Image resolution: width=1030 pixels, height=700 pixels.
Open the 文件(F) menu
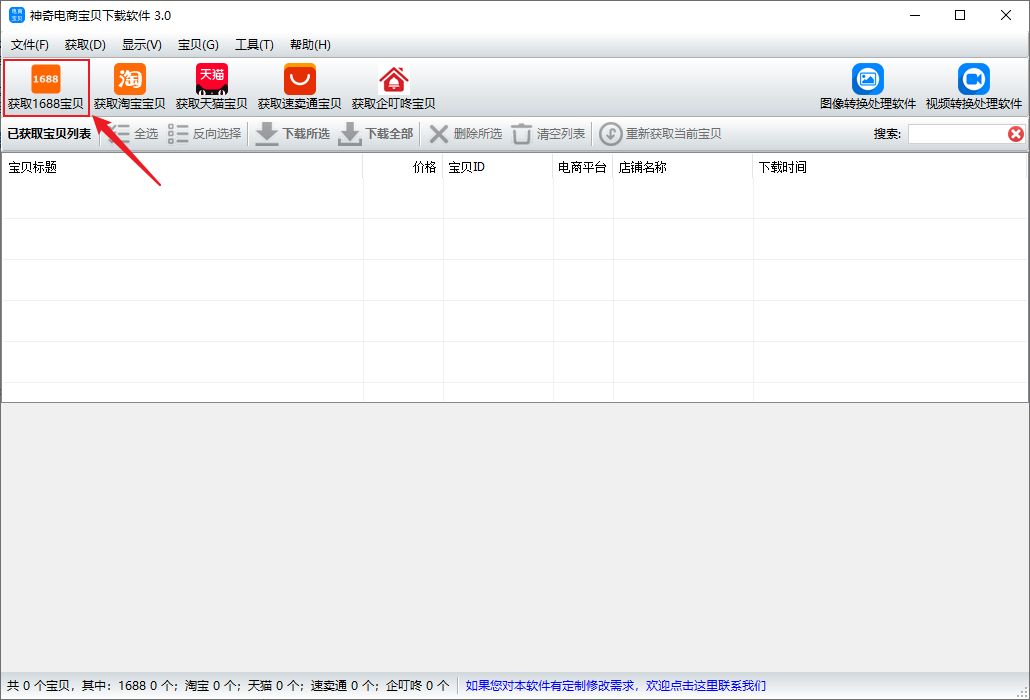[x=30, y=45]
